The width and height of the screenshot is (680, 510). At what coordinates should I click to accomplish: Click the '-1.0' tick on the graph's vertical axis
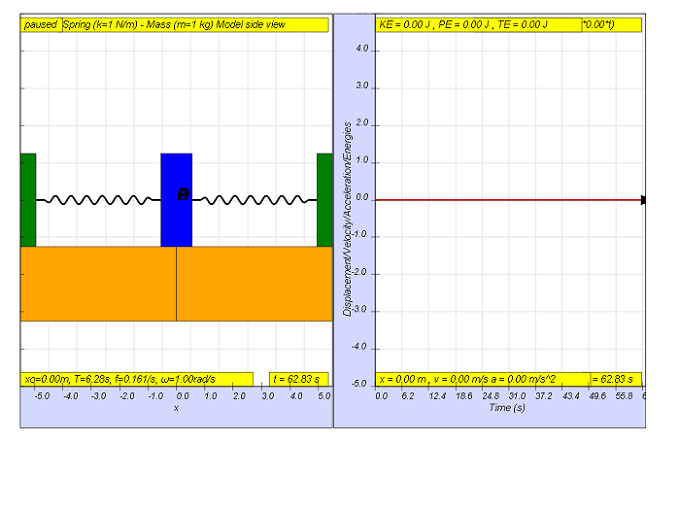(361, 235)
